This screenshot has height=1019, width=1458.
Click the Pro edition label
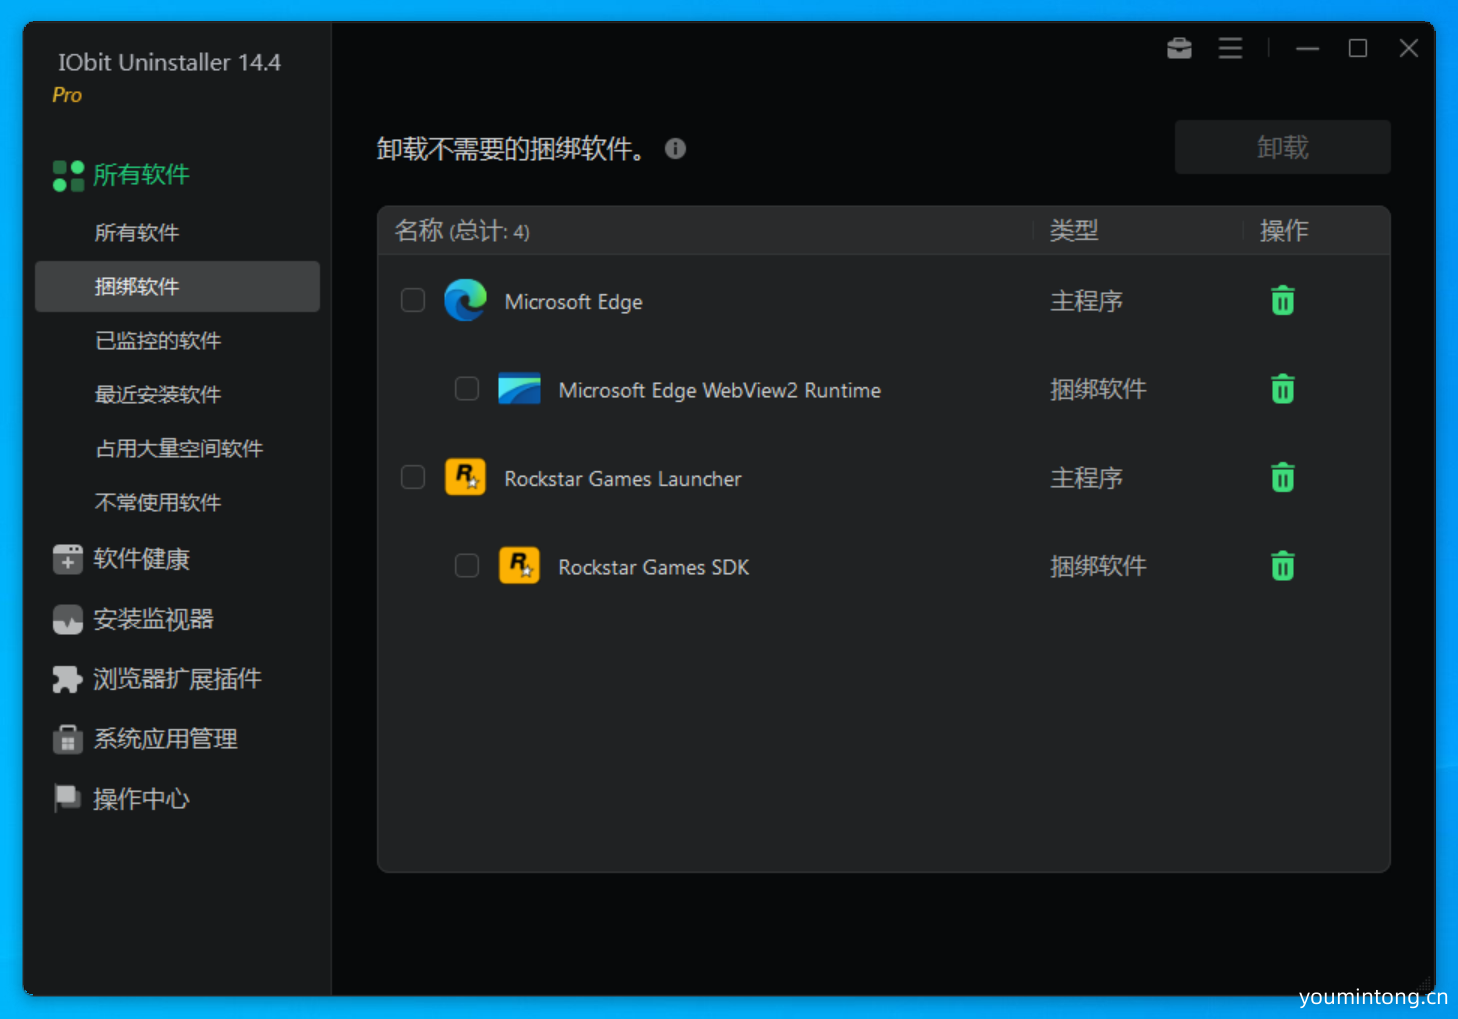click(x=67, y=95)
